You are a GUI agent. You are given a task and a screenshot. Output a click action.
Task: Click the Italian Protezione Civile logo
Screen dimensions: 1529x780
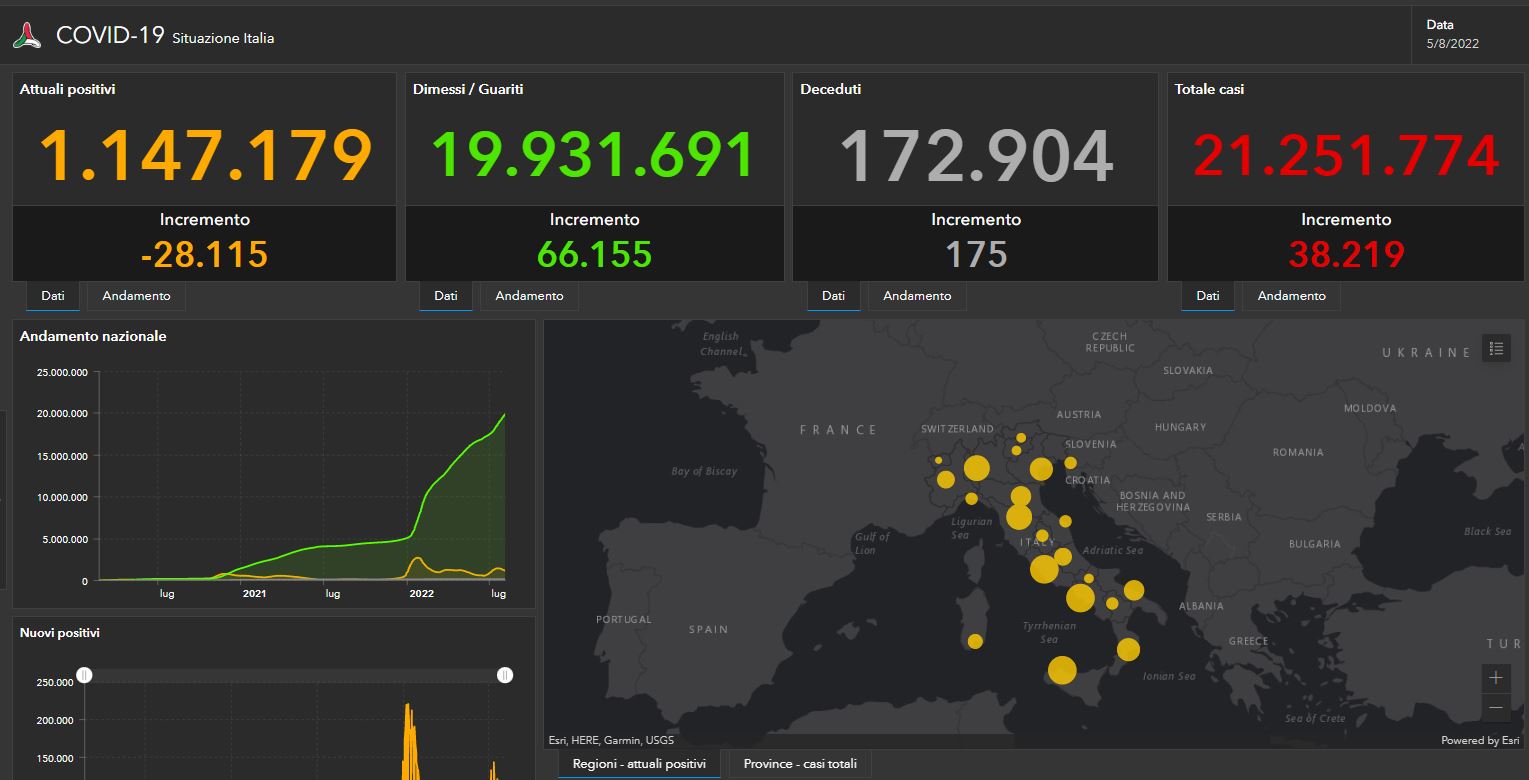[27, 37]
